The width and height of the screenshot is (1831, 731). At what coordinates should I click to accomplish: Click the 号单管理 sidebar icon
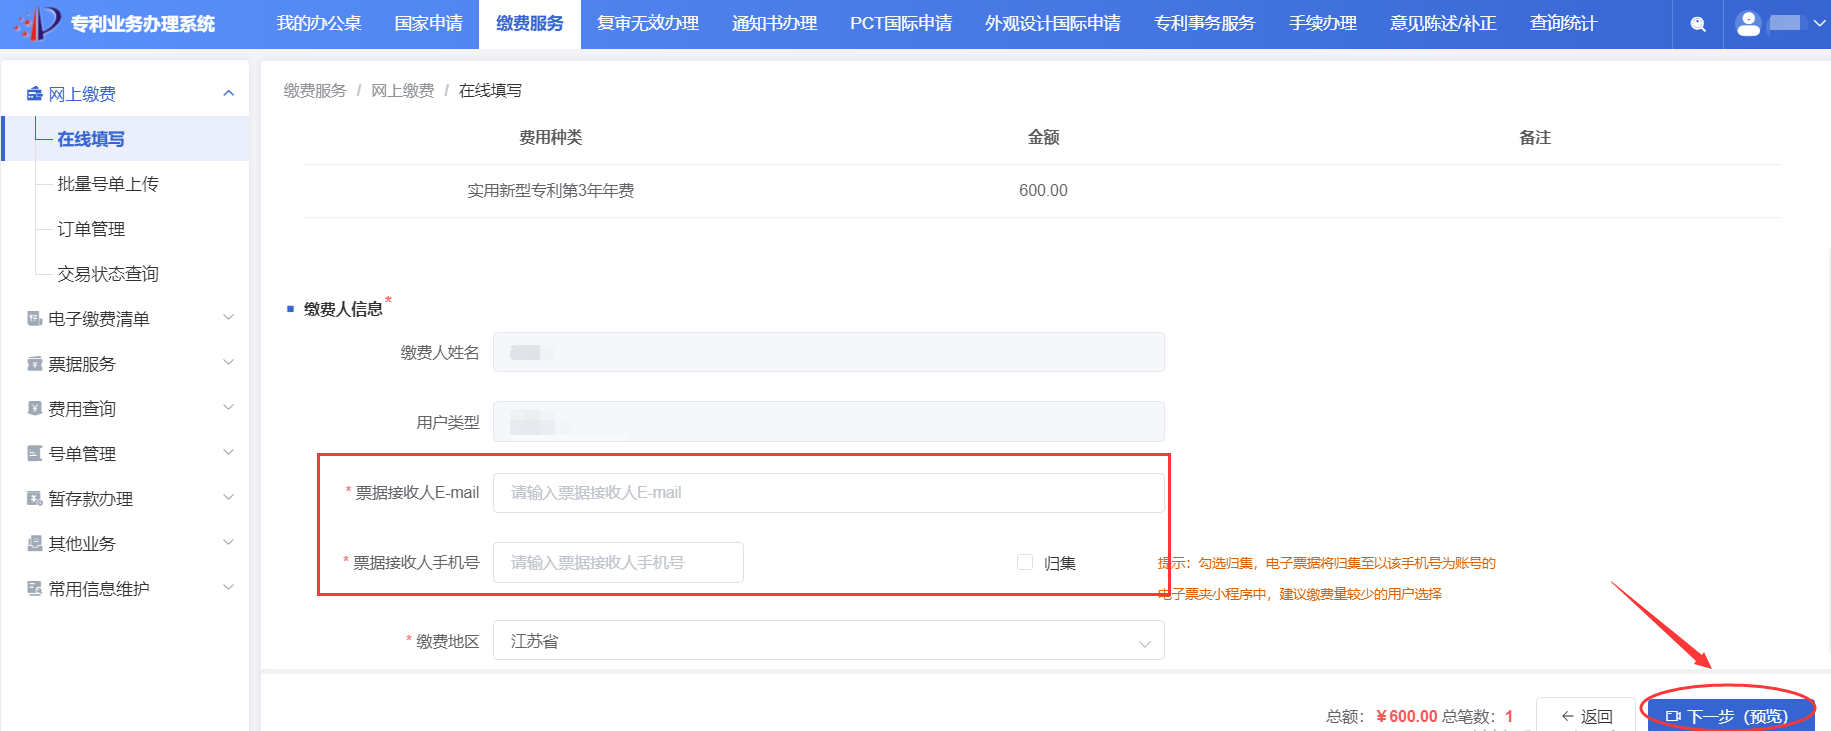click(34, 453)
